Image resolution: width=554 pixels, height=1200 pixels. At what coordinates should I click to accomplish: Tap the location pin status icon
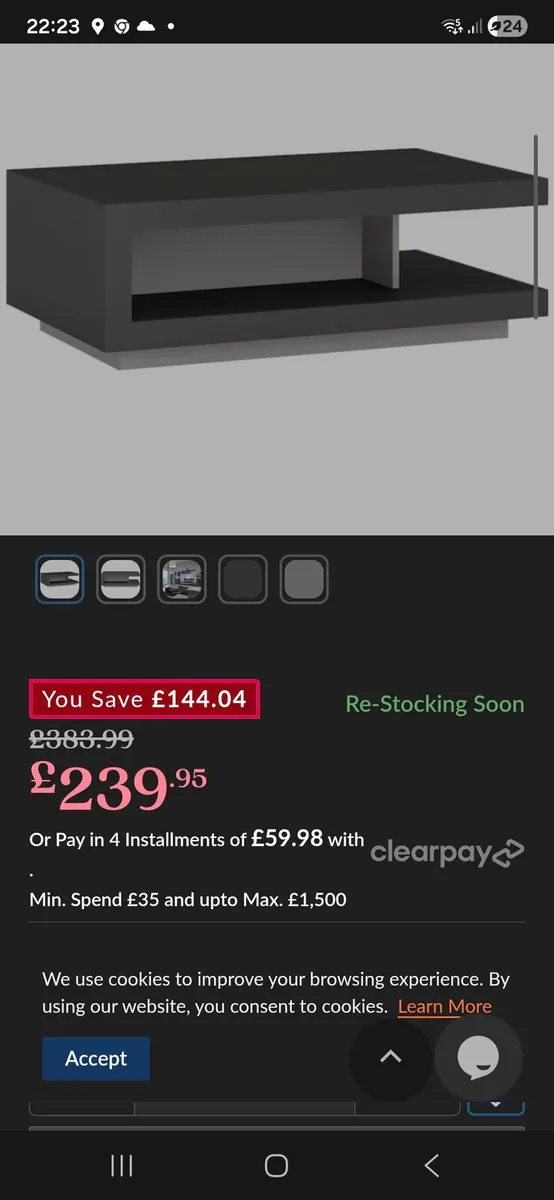point(97,27)
